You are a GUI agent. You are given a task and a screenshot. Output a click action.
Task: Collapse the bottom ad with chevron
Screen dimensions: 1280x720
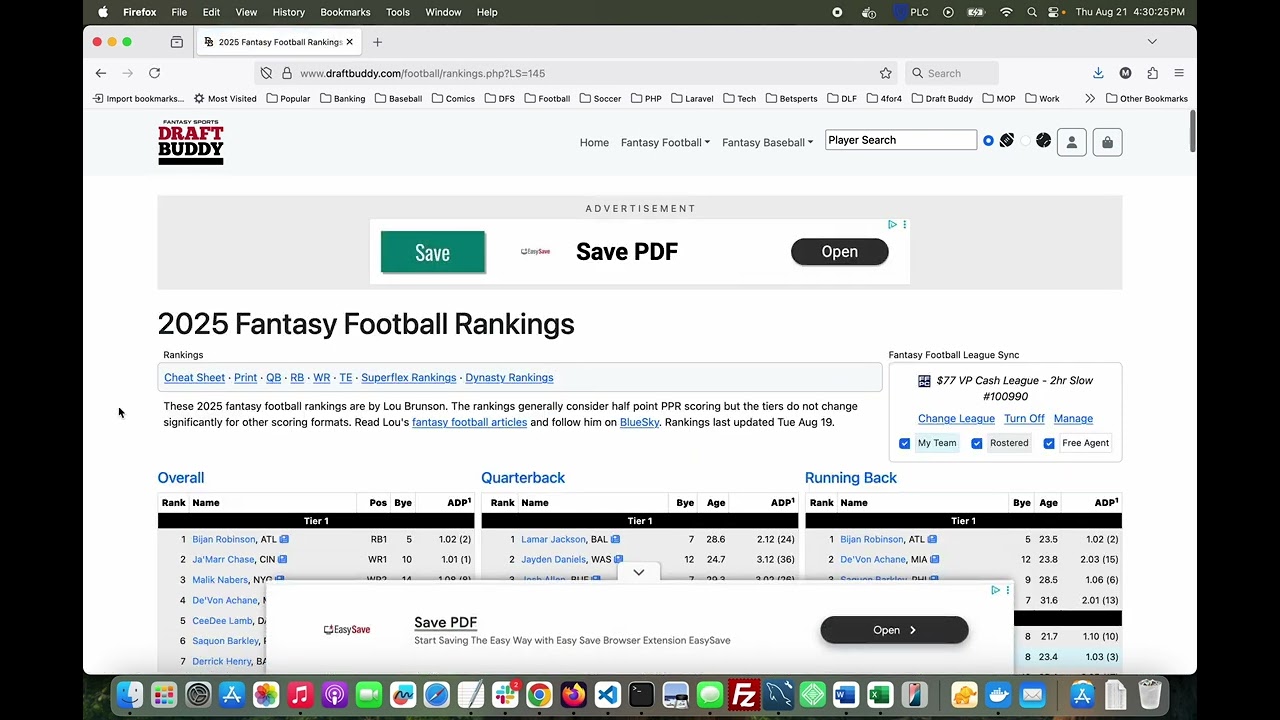point(638,572)
